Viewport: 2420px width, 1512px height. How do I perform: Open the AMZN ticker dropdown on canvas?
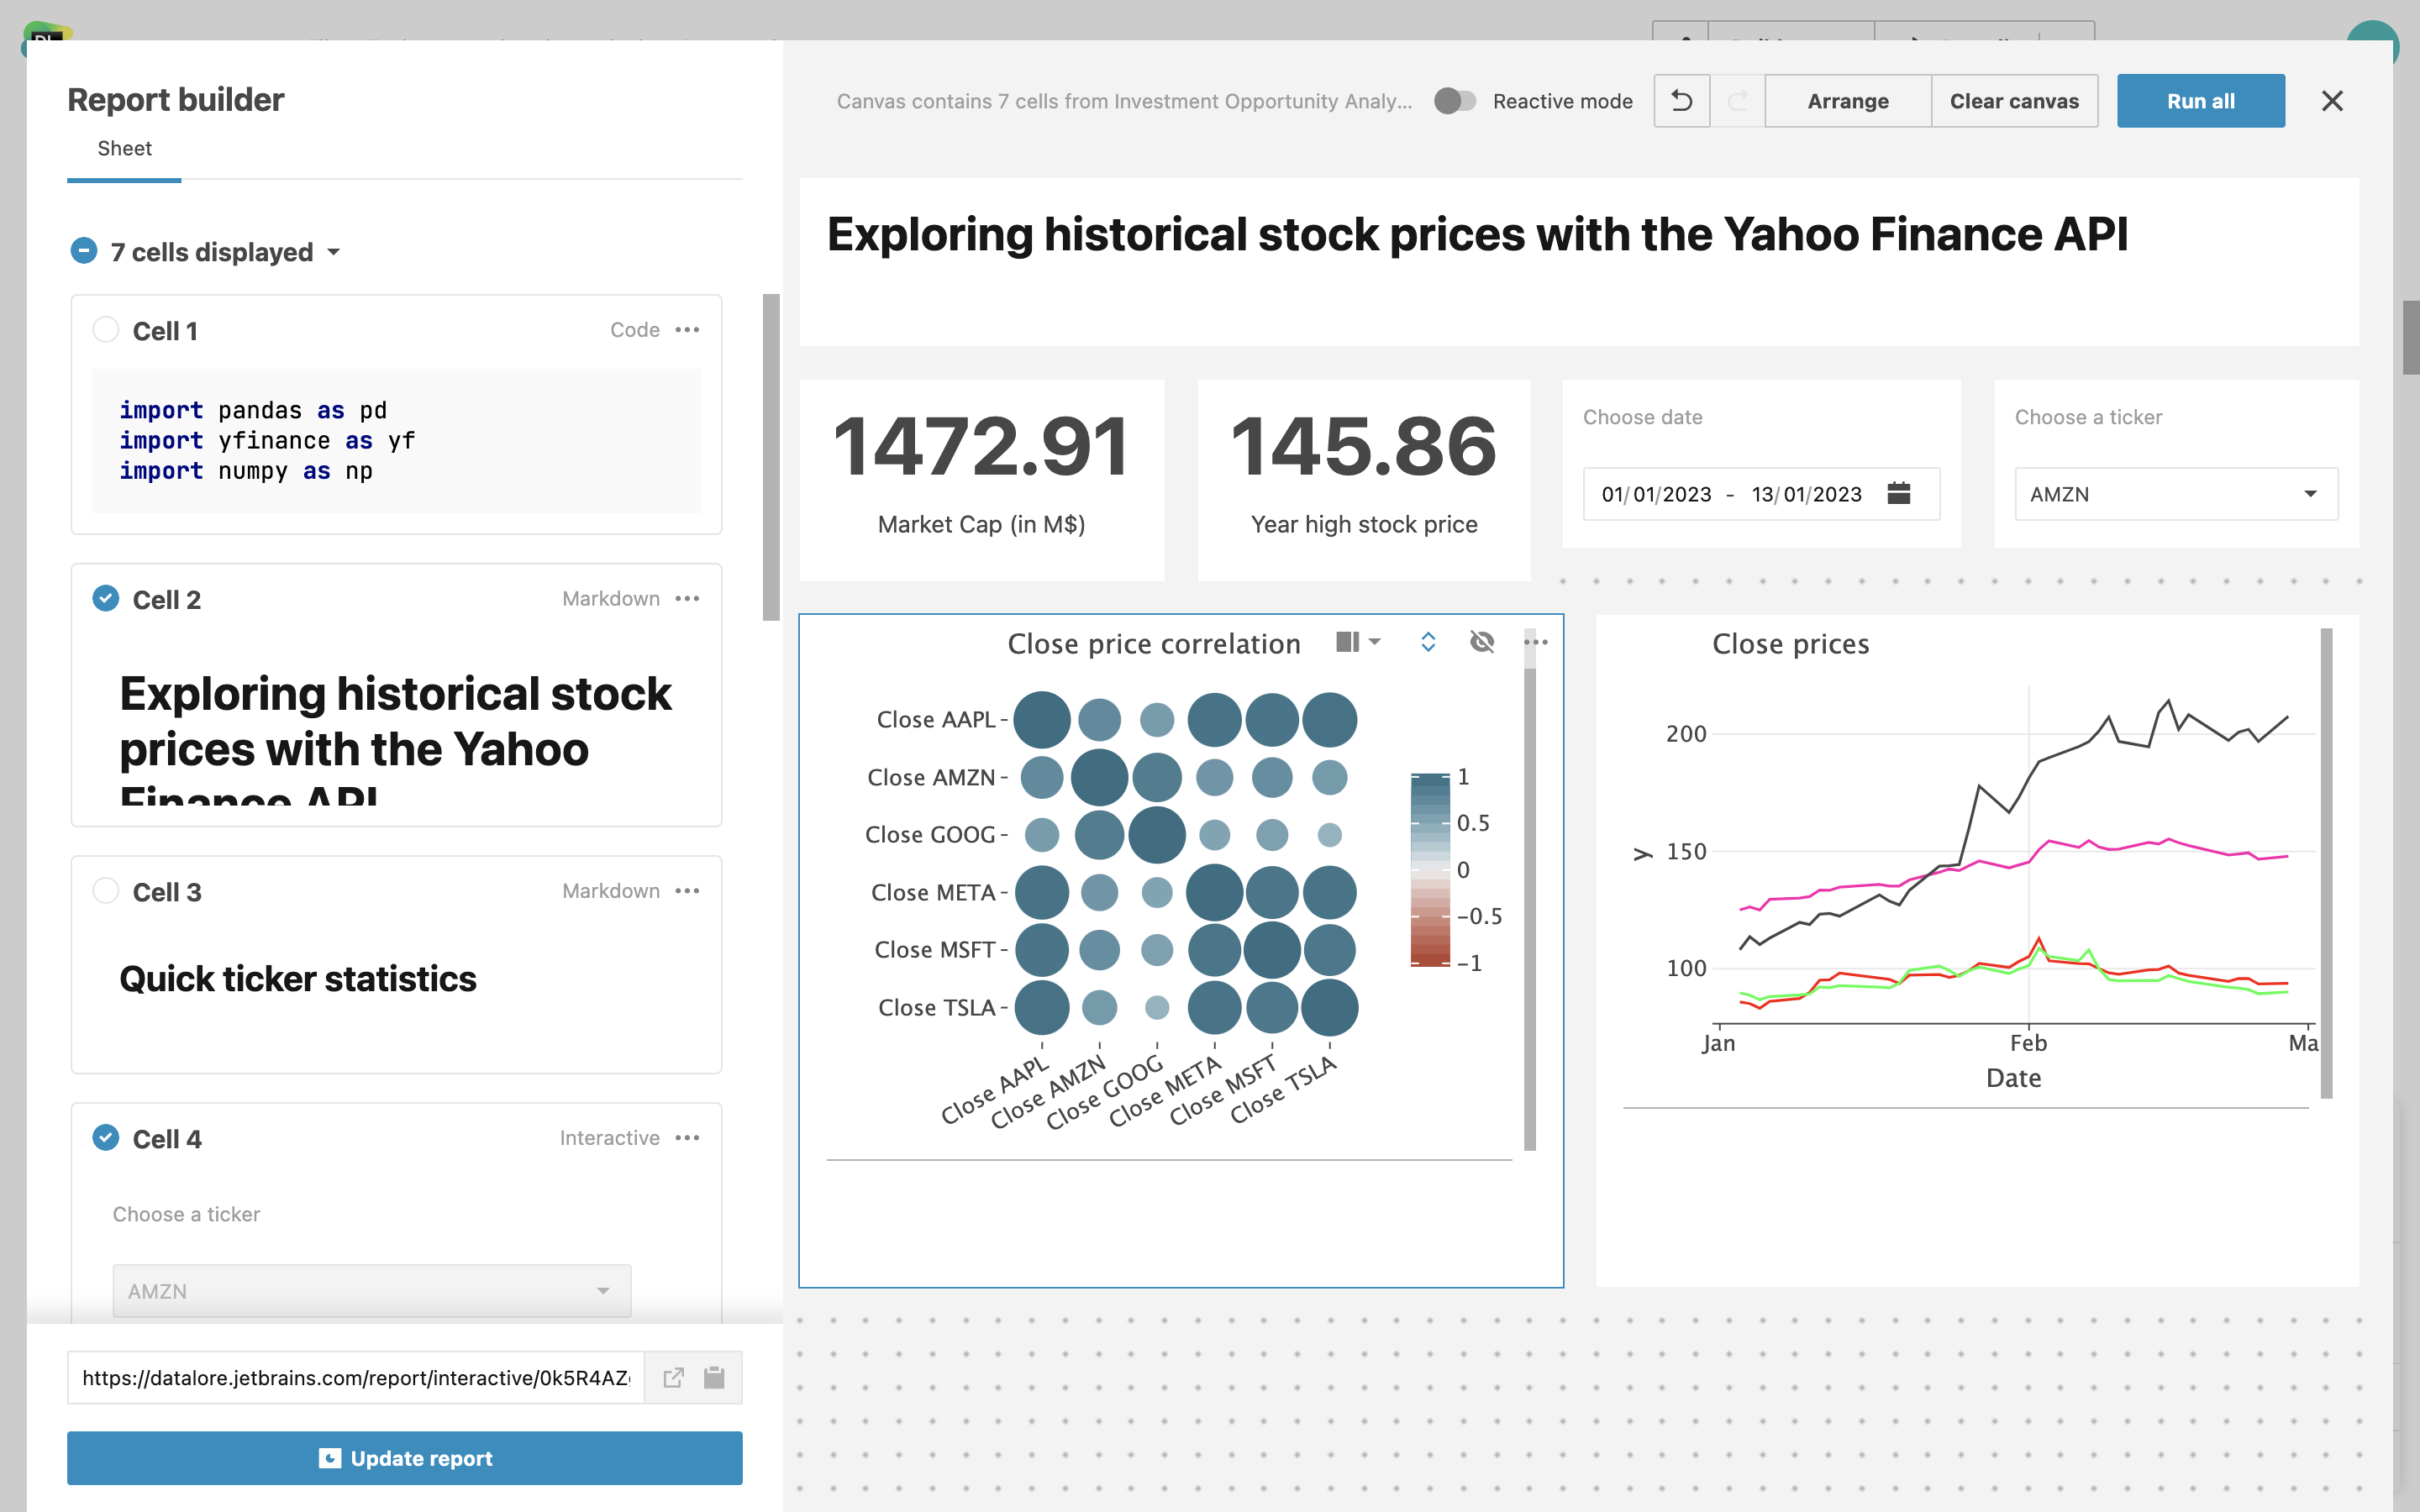point(2175,494)
